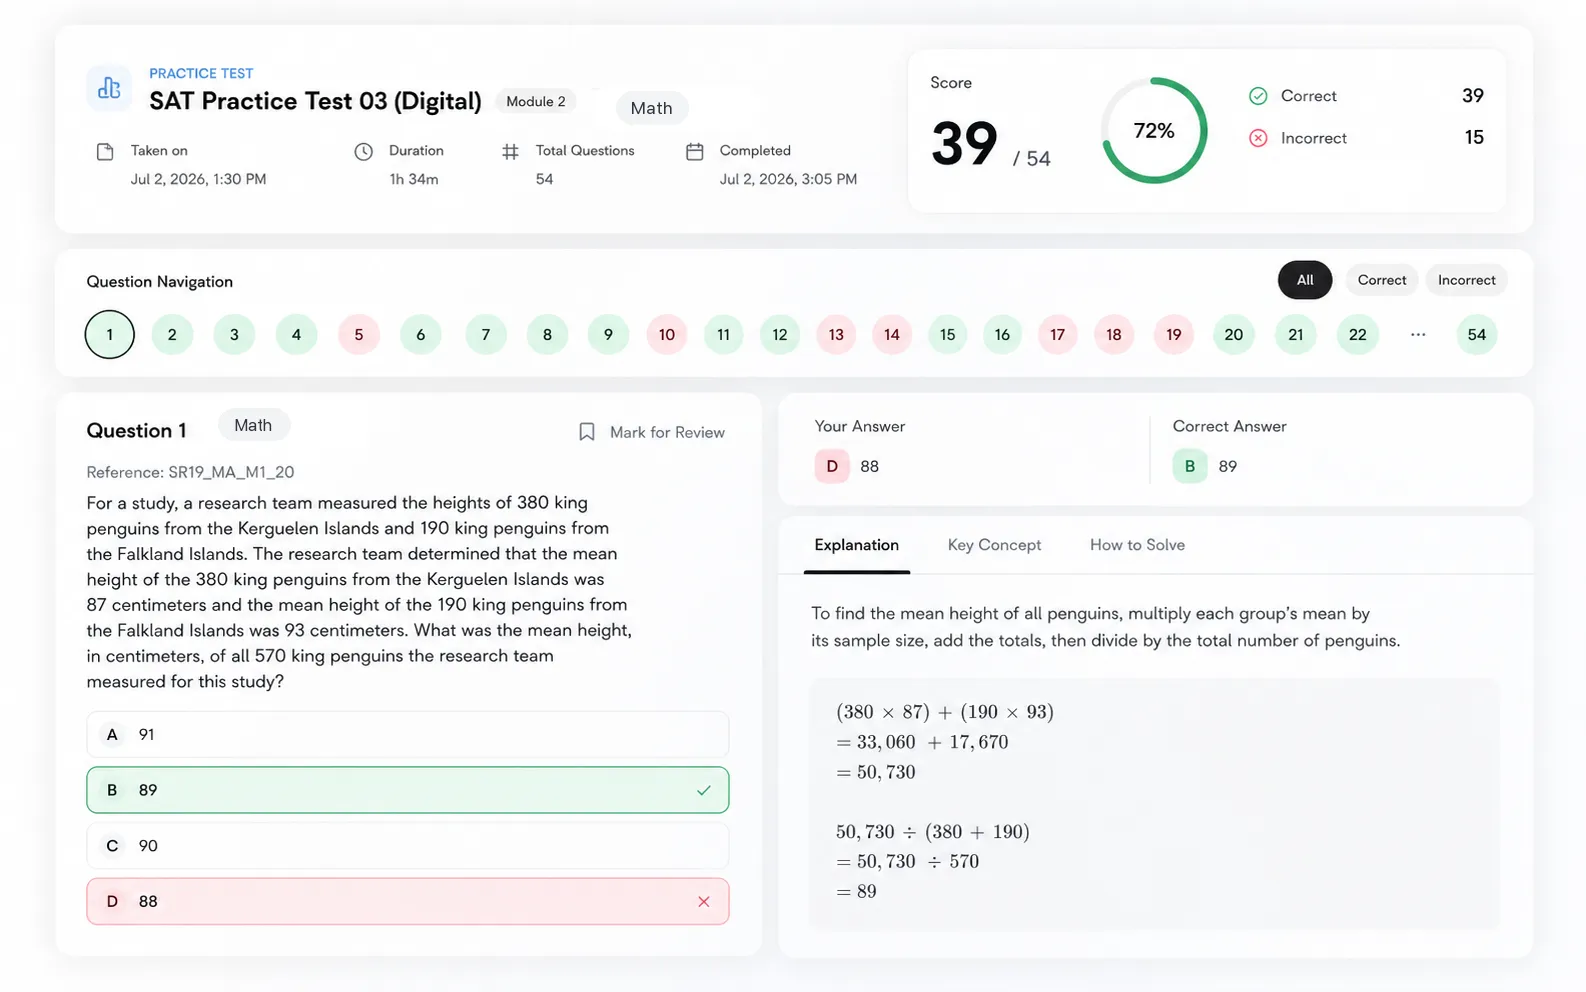Image resolution: width=1586 pixels, height=992 pixels.
Task: Expand hidden questions via the ellipsis
Action: pos(1418,334)
